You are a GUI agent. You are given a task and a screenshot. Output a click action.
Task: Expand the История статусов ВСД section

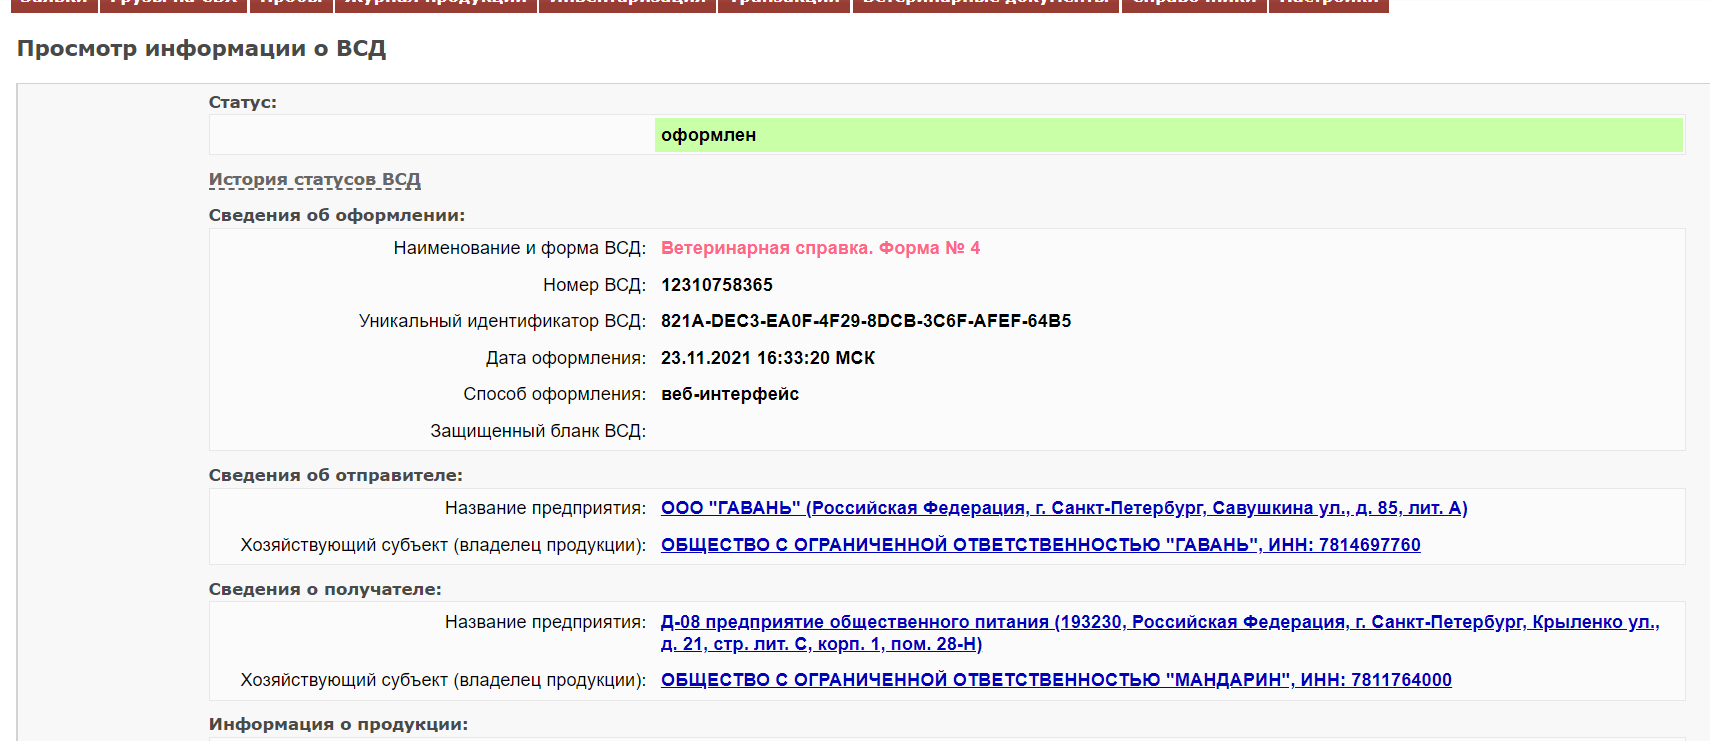(x=314, y=180)
